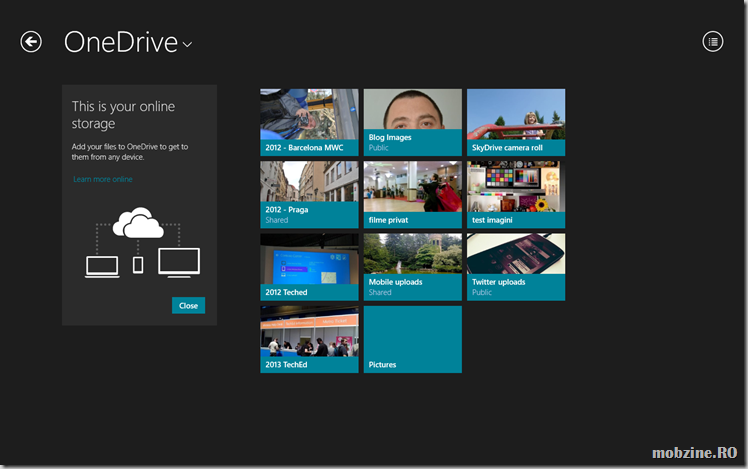
Task: Open the 2012 - Barcelona MWC folder
Action: 309,122
